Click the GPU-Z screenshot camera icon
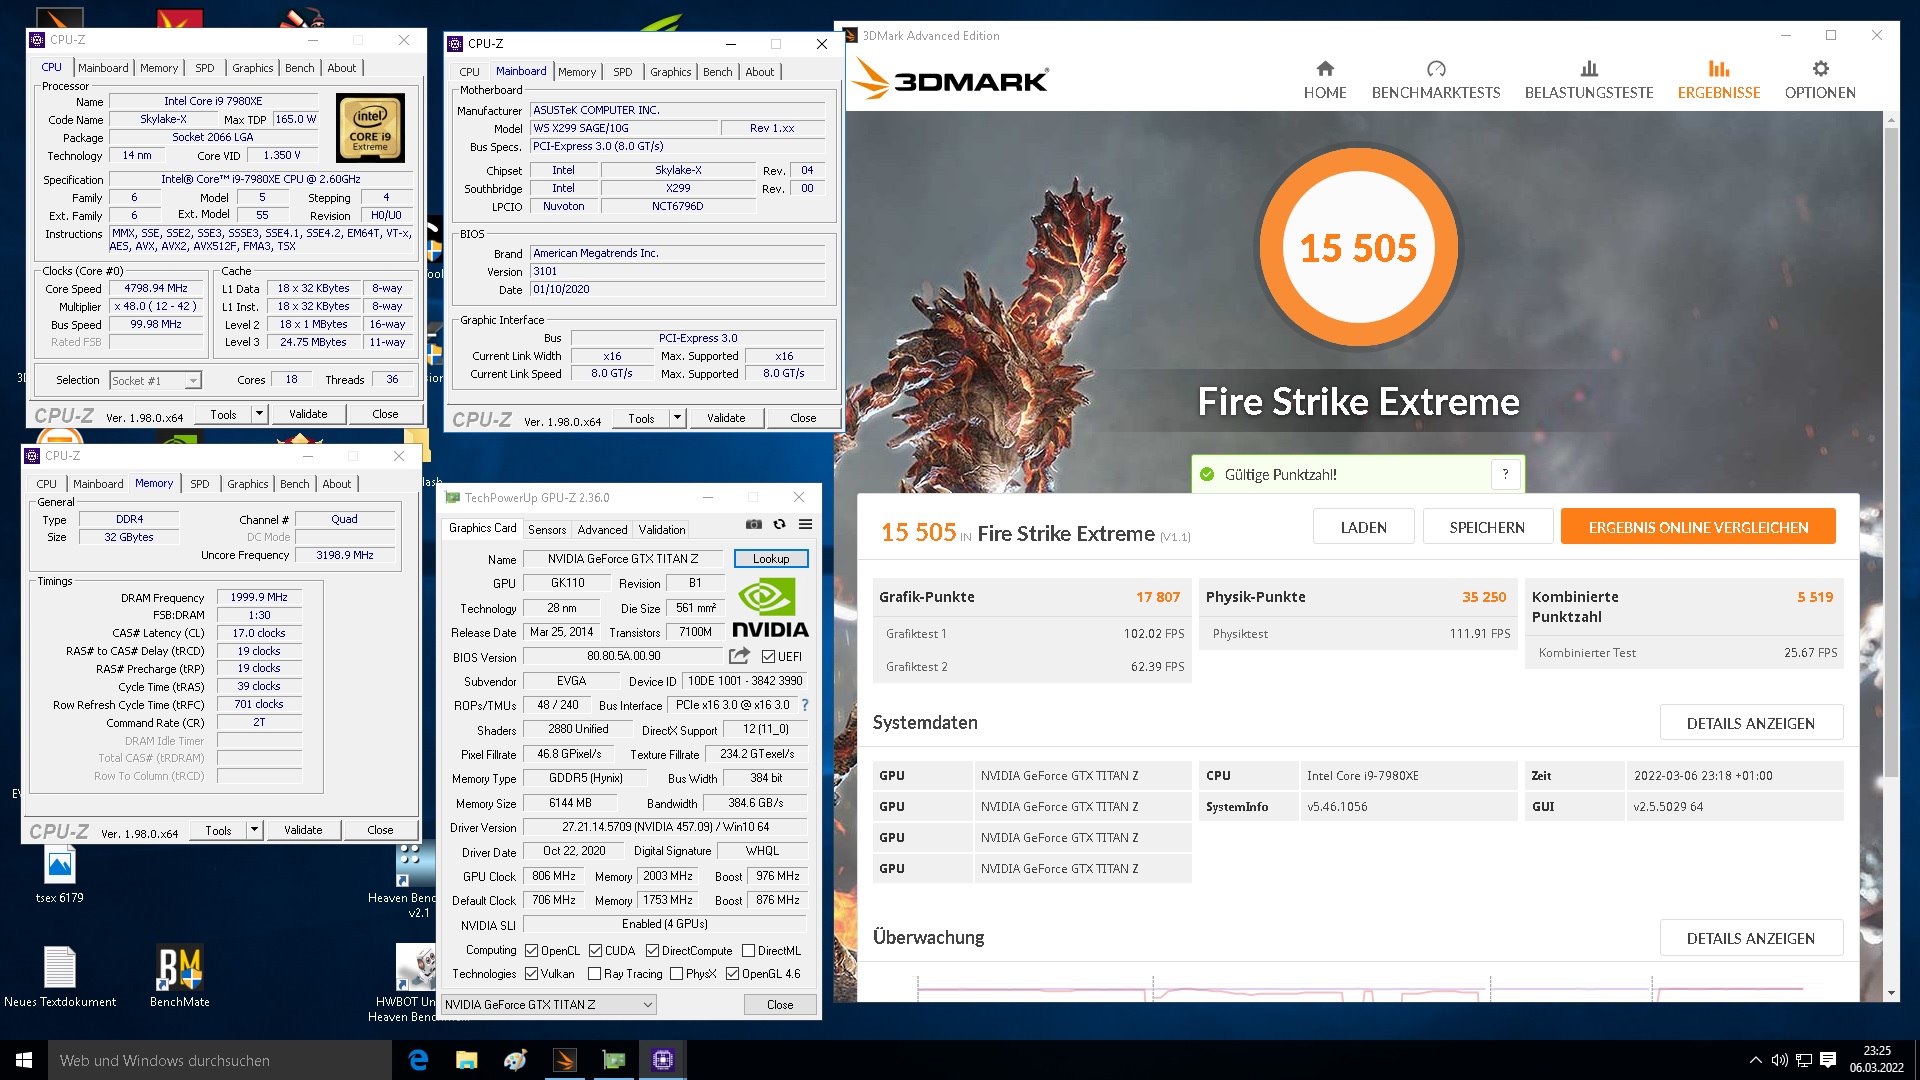Viewport: 1920px width, 1080px height. pos(754,524)
